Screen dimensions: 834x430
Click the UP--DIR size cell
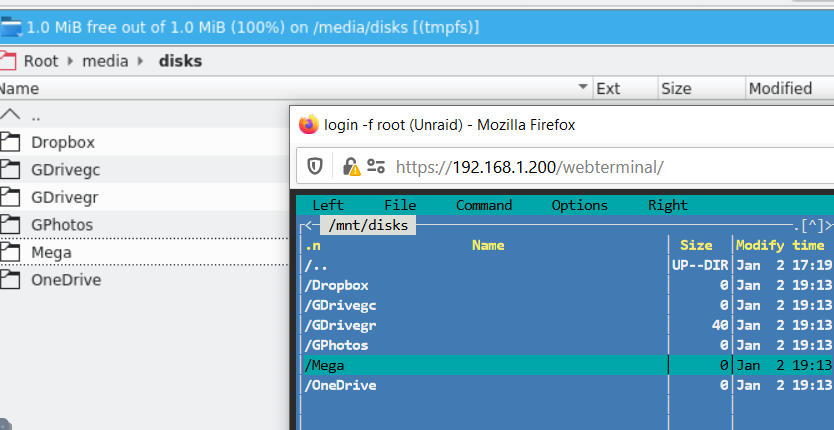click(x=700, y=265)
